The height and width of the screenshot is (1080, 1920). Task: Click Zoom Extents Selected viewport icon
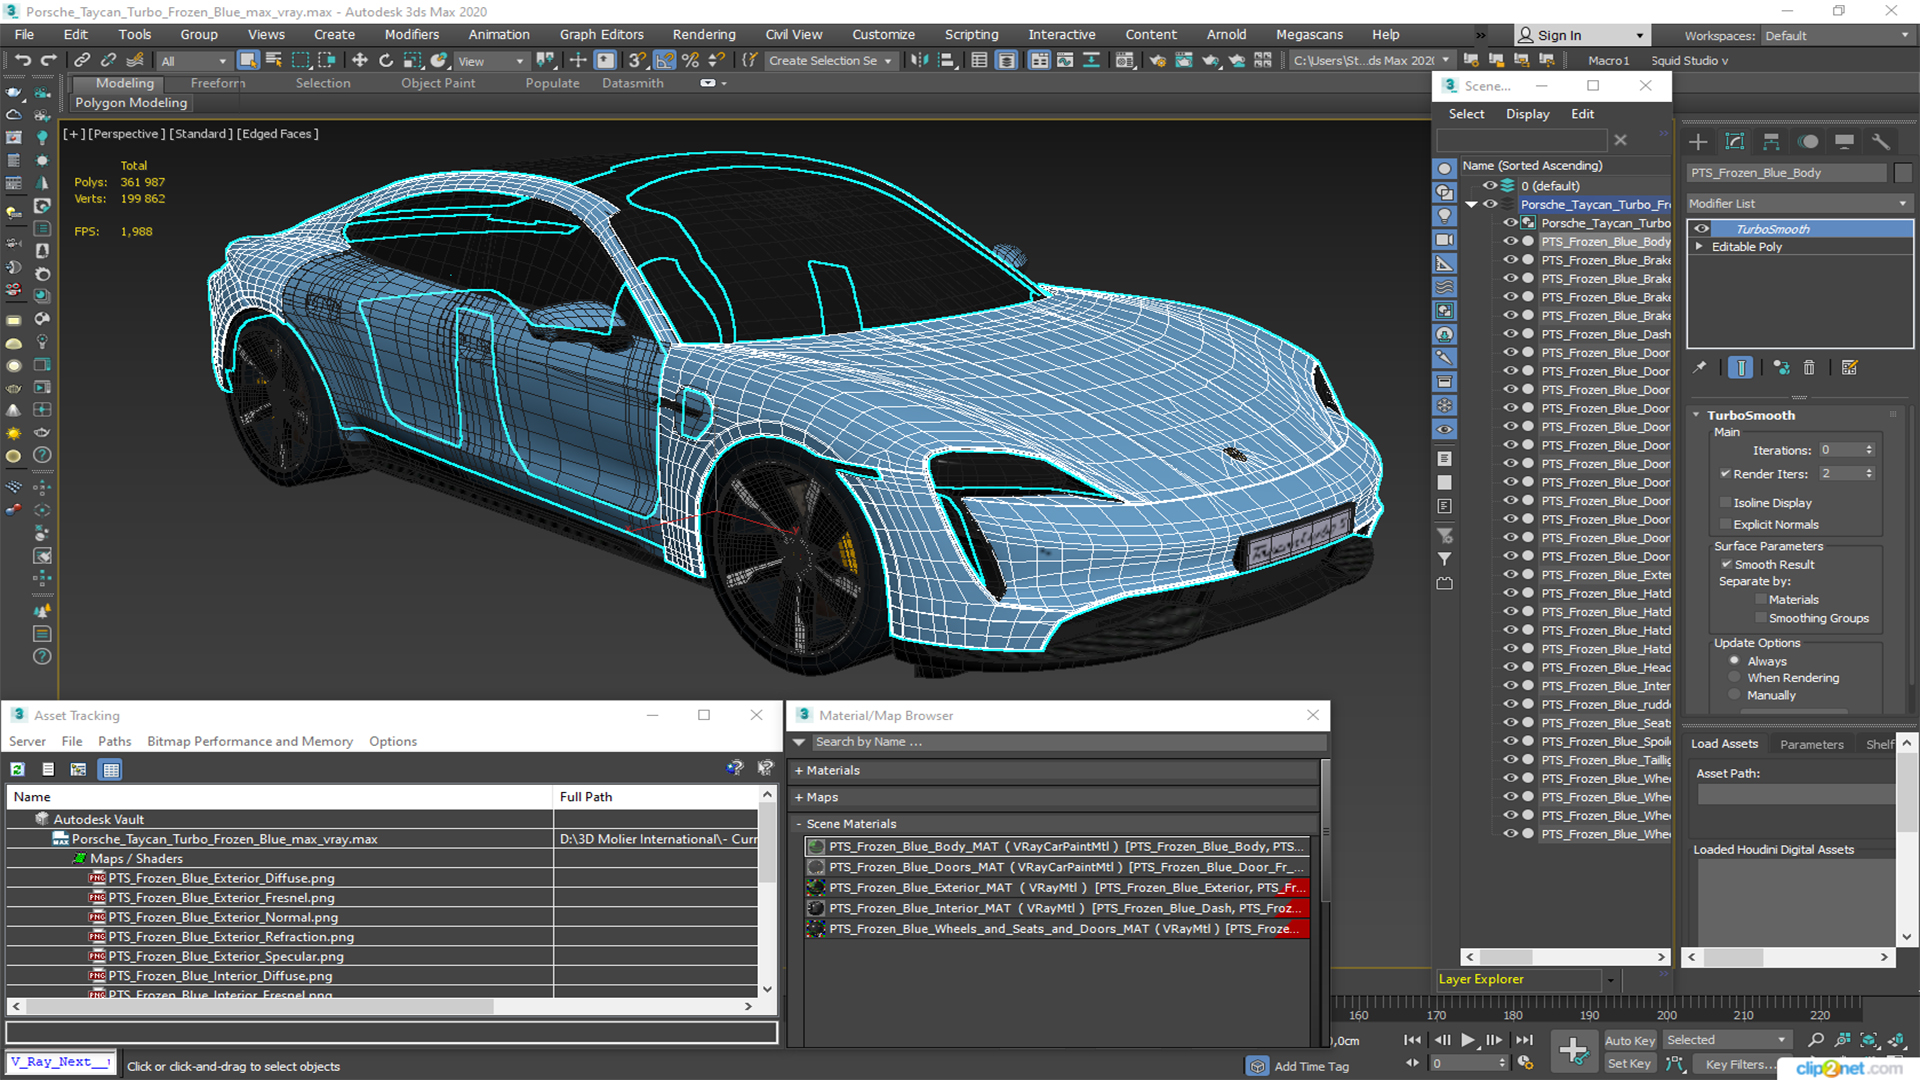click(1869, 1040)
